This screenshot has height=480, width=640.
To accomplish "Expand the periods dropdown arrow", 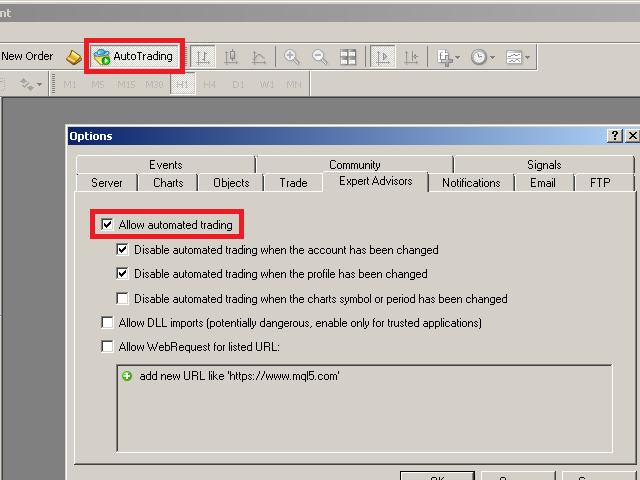I will 492,57.
